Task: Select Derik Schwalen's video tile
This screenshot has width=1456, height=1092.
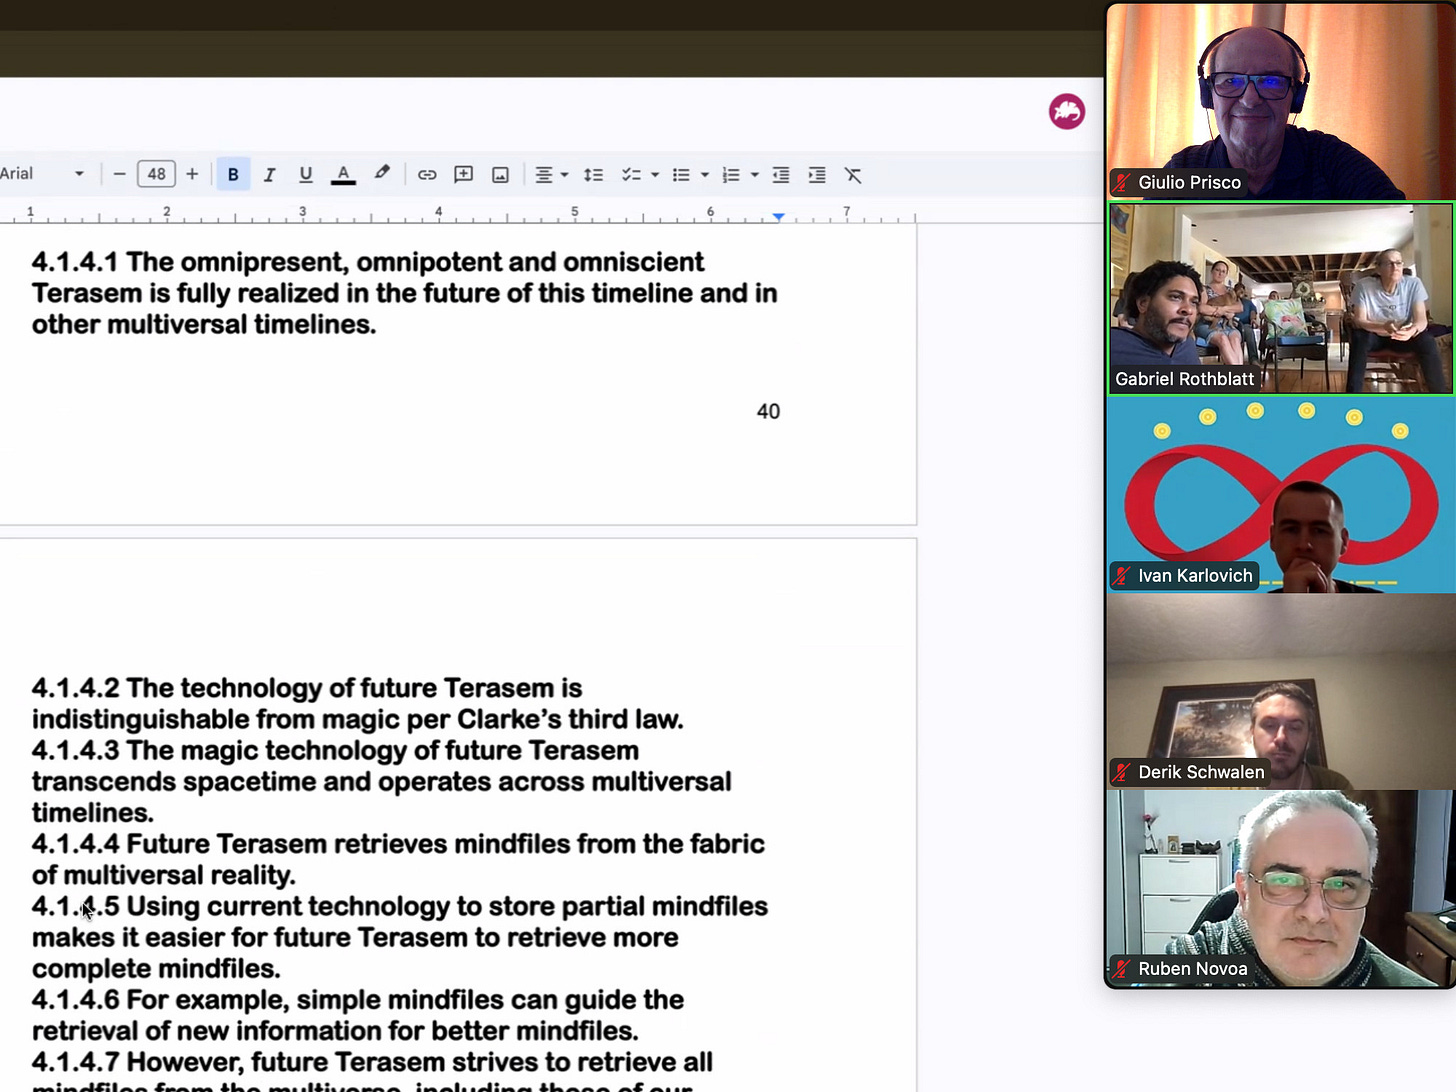Action: [x=1280, y=692]
